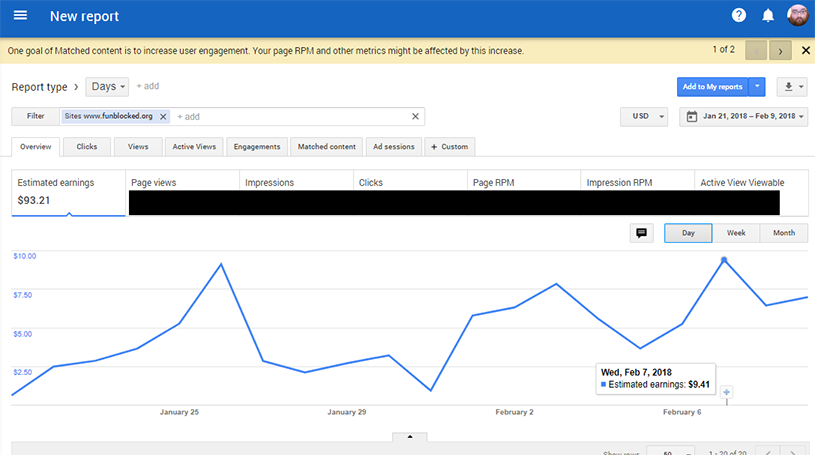Select the Active View Viewable metric header
Viewport: 815px width, 455px height.
click(x=742, y=183)
